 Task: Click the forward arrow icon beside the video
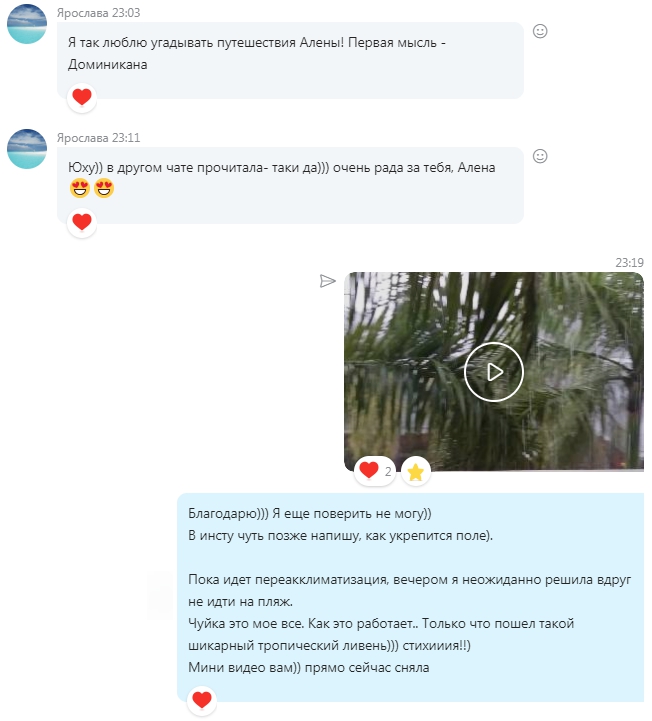tap(327, 281)
